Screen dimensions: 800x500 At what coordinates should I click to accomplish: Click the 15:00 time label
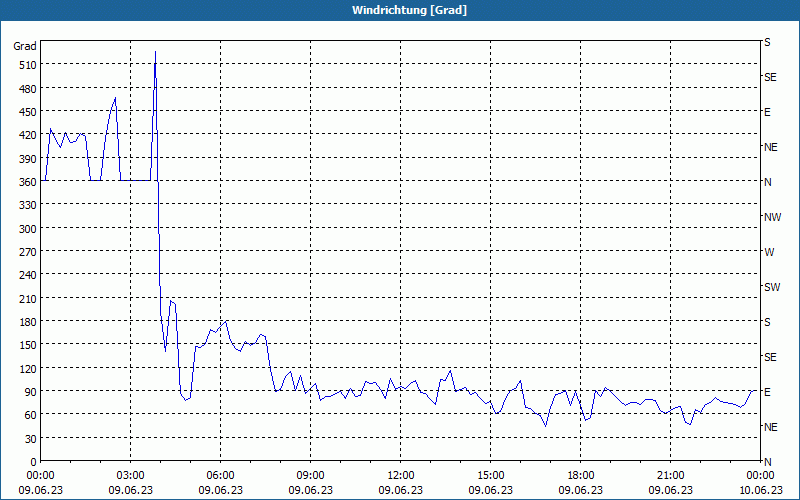click(x=491, y=476)
